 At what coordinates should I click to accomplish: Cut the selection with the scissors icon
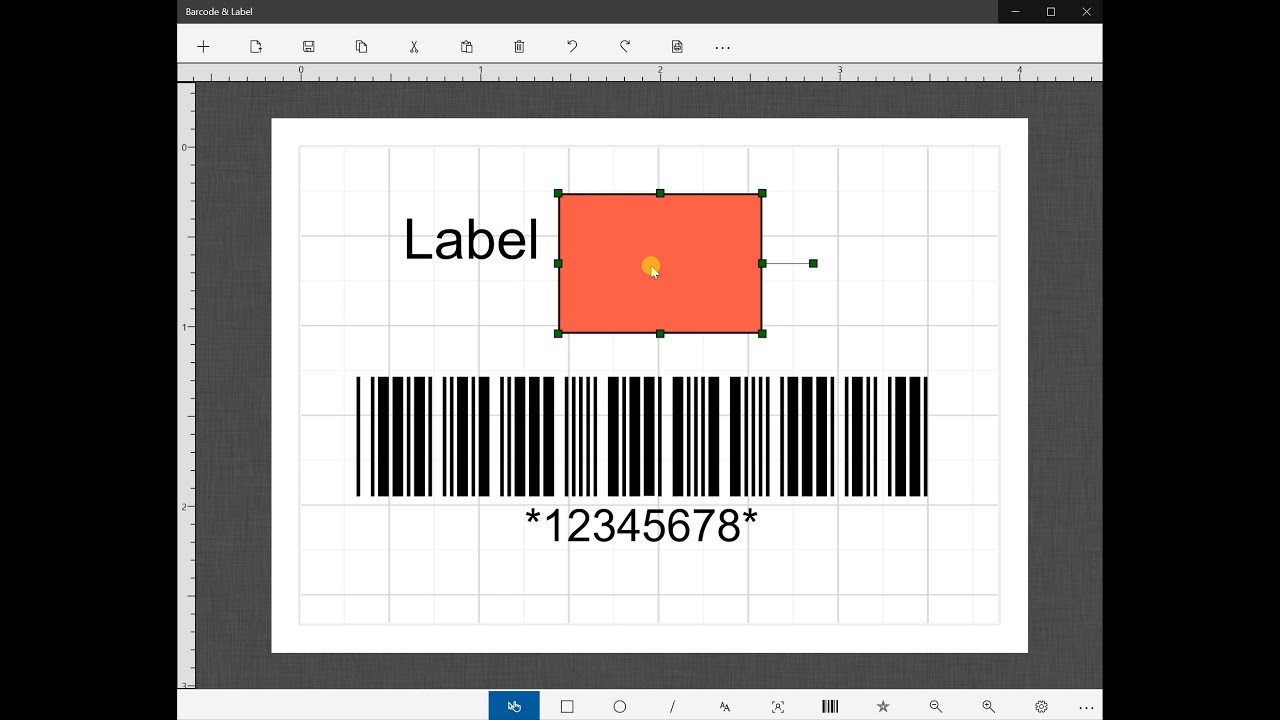[x=414, y=47]
